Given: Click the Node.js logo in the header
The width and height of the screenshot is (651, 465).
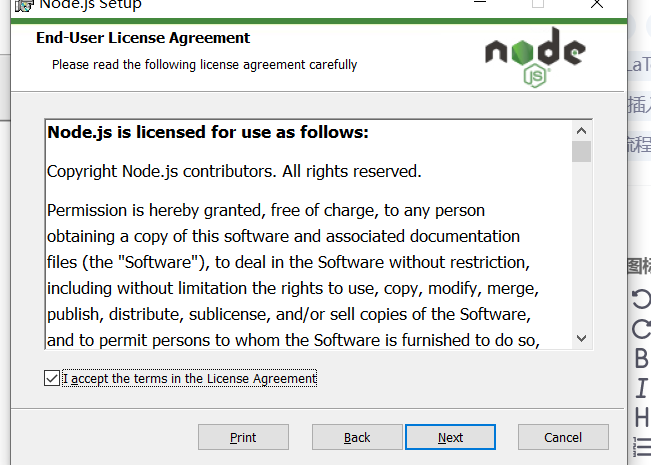Looking at the screenshot, I should click(535, 57).
